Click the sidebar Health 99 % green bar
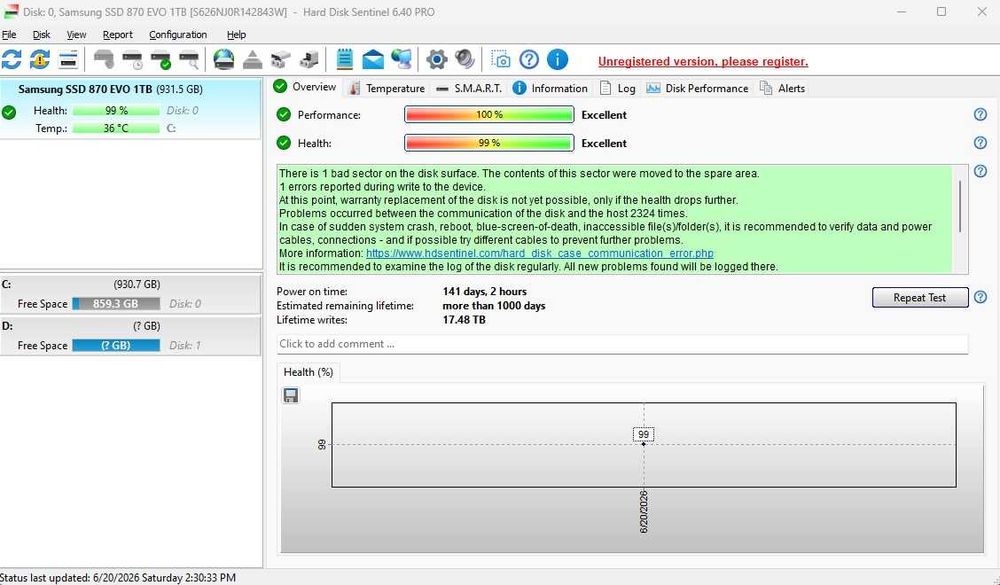 pyautogui.click(x=116, y=110)
